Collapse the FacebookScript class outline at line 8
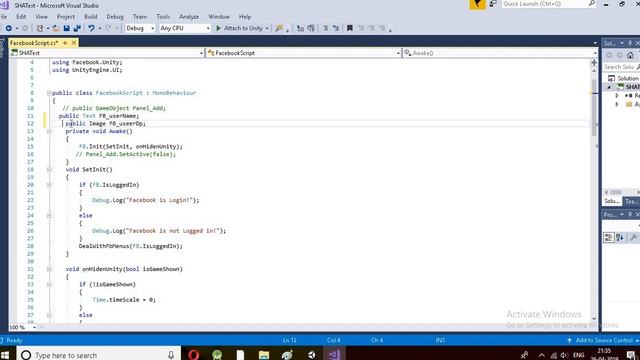The height and width of the screenshot is (360, 640). pyautogui.click(x=49, y=93)
